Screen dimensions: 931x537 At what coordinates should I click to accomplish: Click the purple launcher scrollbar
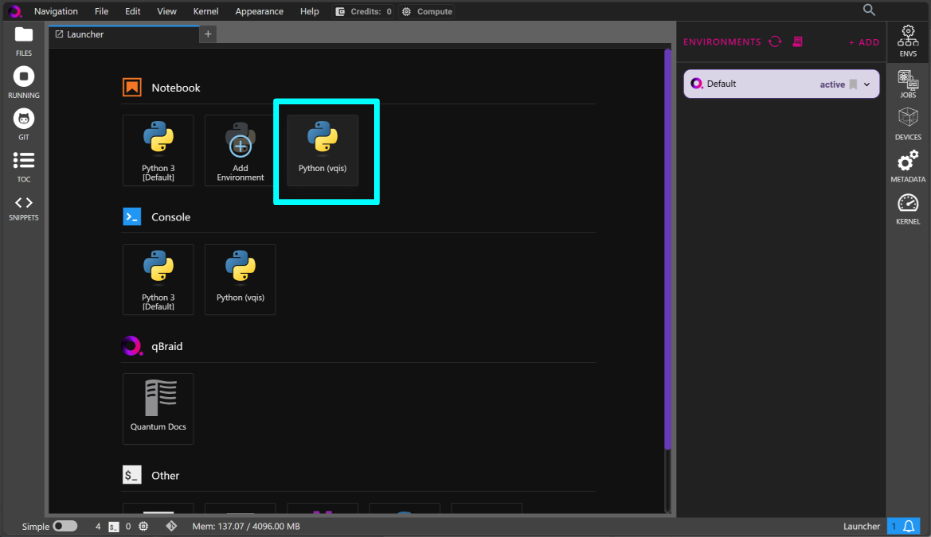click(668, 249)
